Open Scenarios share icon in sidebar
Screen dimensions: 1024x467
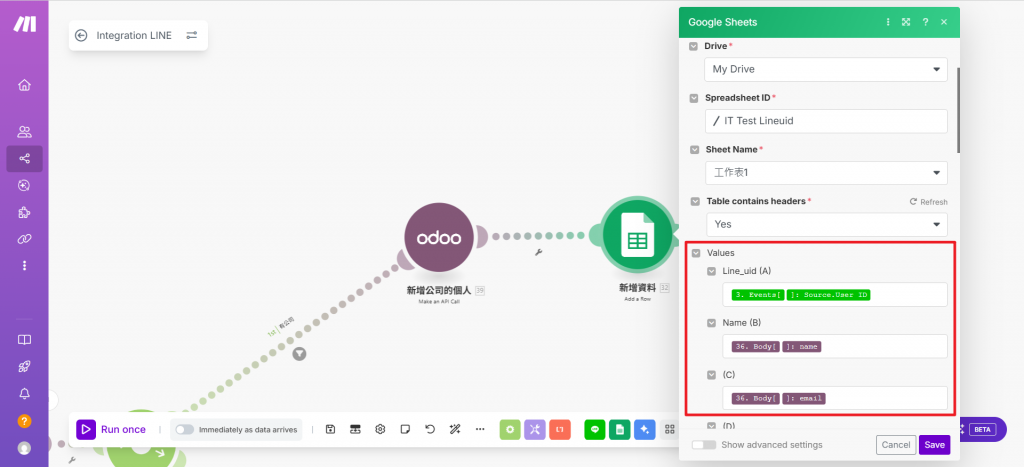click(24, 159)
